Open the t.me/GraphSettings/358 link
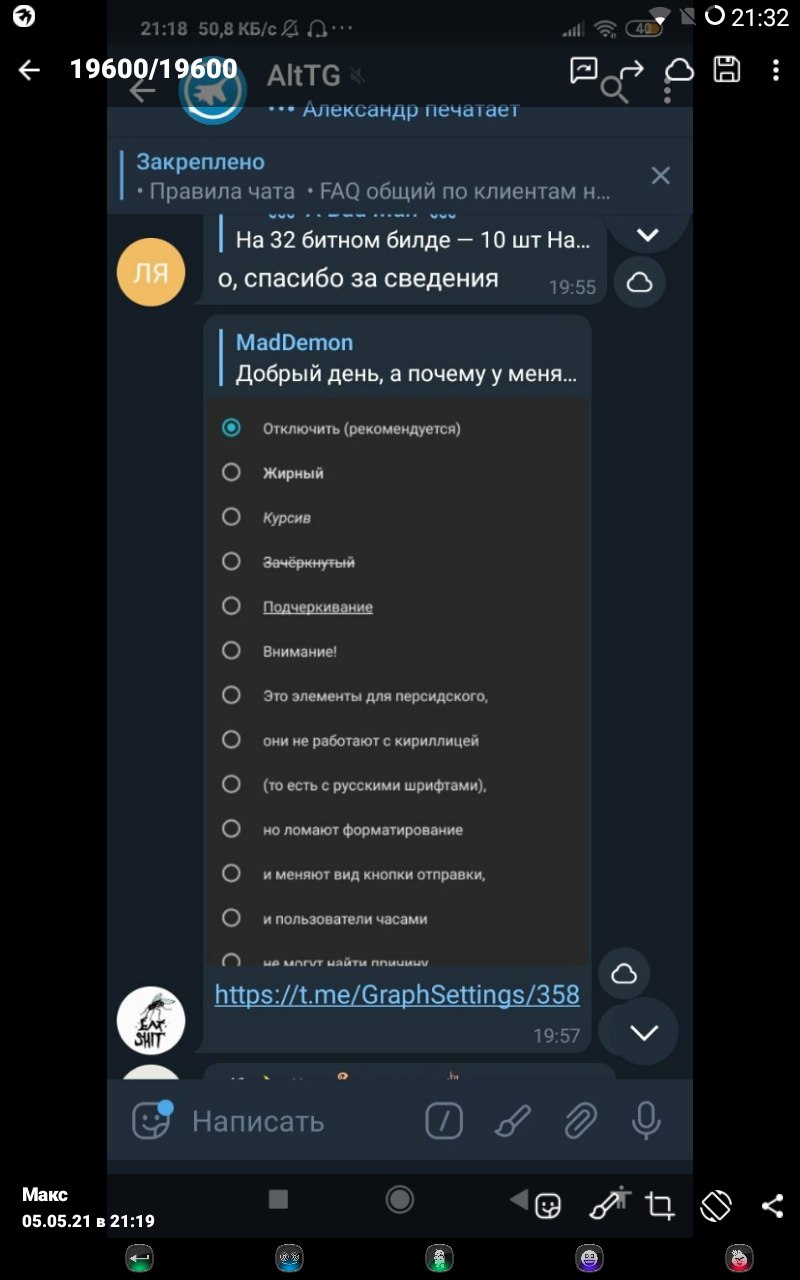This screenshot has height=1280, width=800. (397, 994)
